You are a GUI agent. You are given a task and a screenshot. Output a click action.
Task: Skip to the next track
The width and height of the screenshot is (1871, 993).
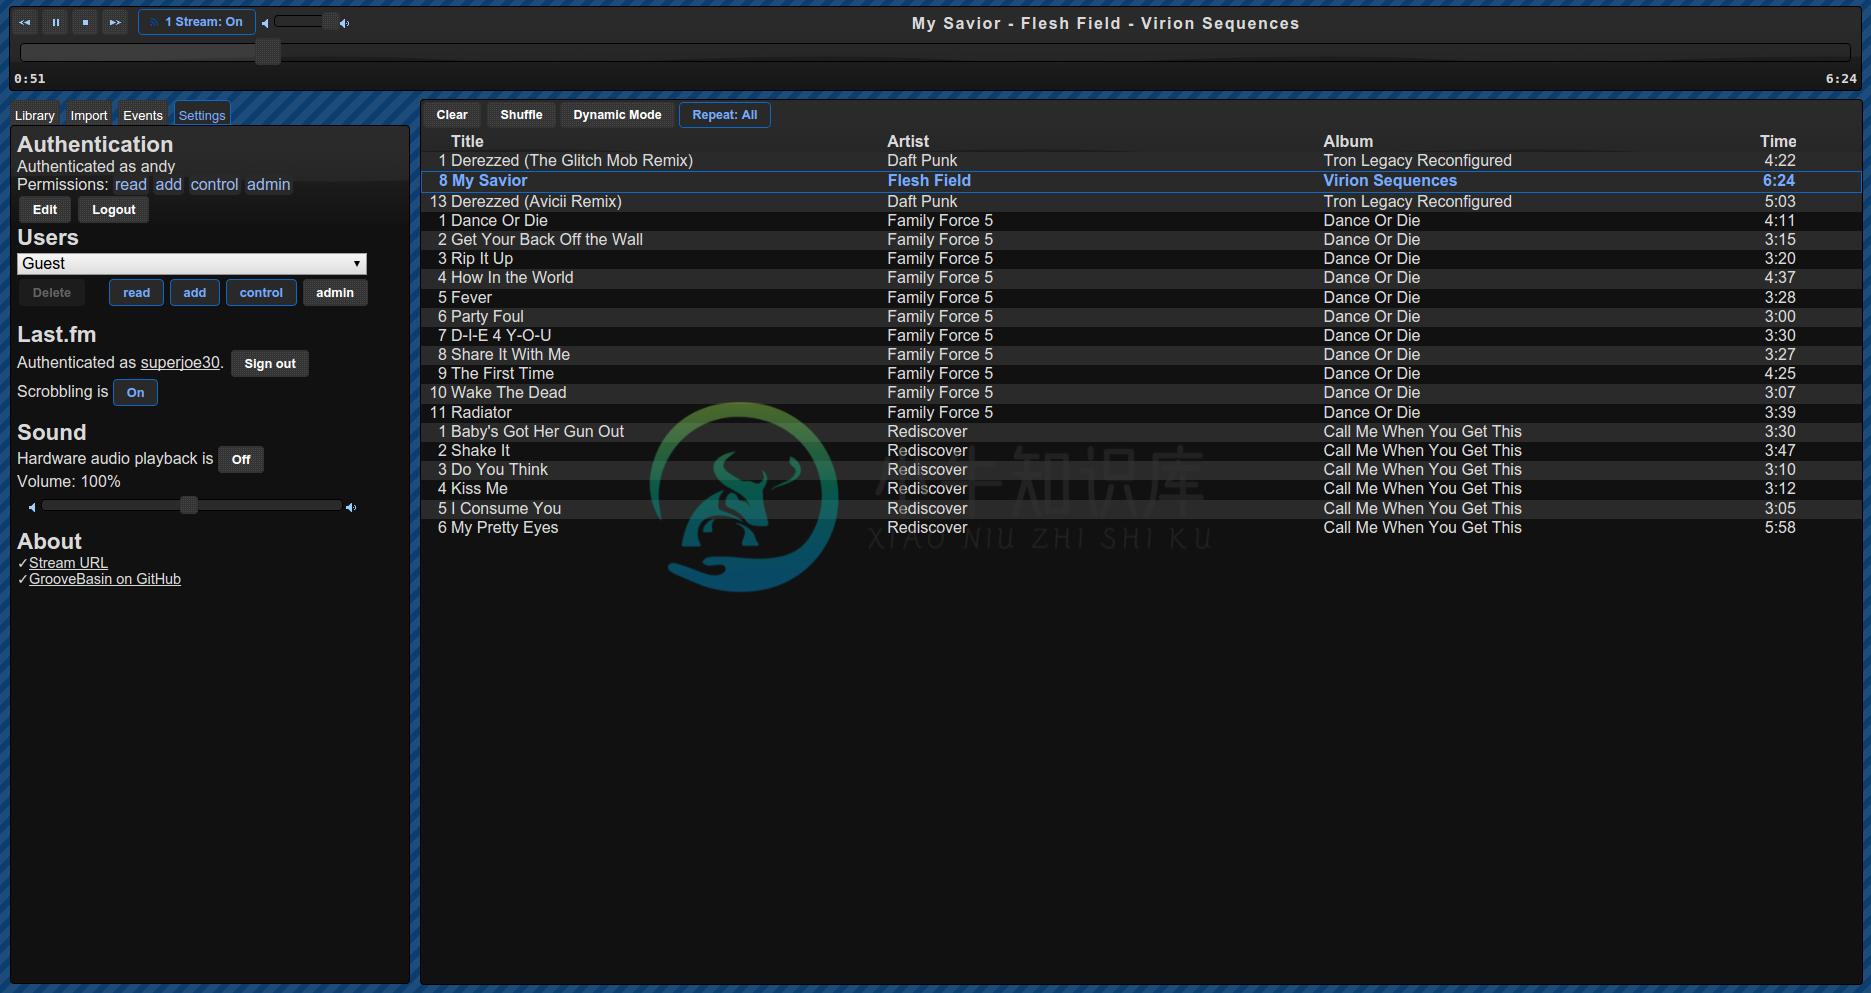tap(116, 22)
